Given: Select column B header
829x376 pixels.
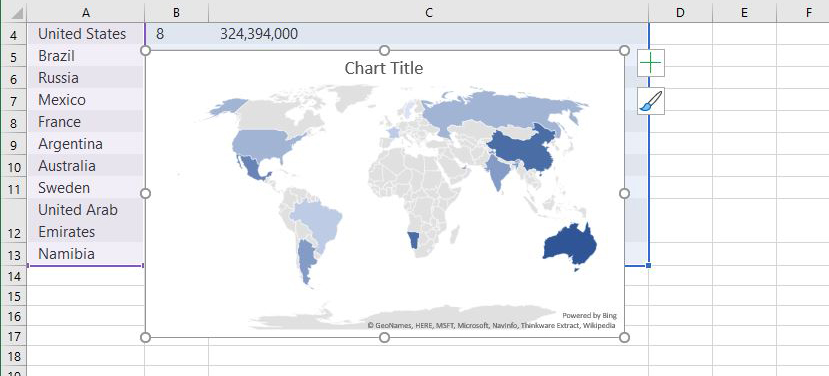Looking at the screenshot, I should click(176, 13).
